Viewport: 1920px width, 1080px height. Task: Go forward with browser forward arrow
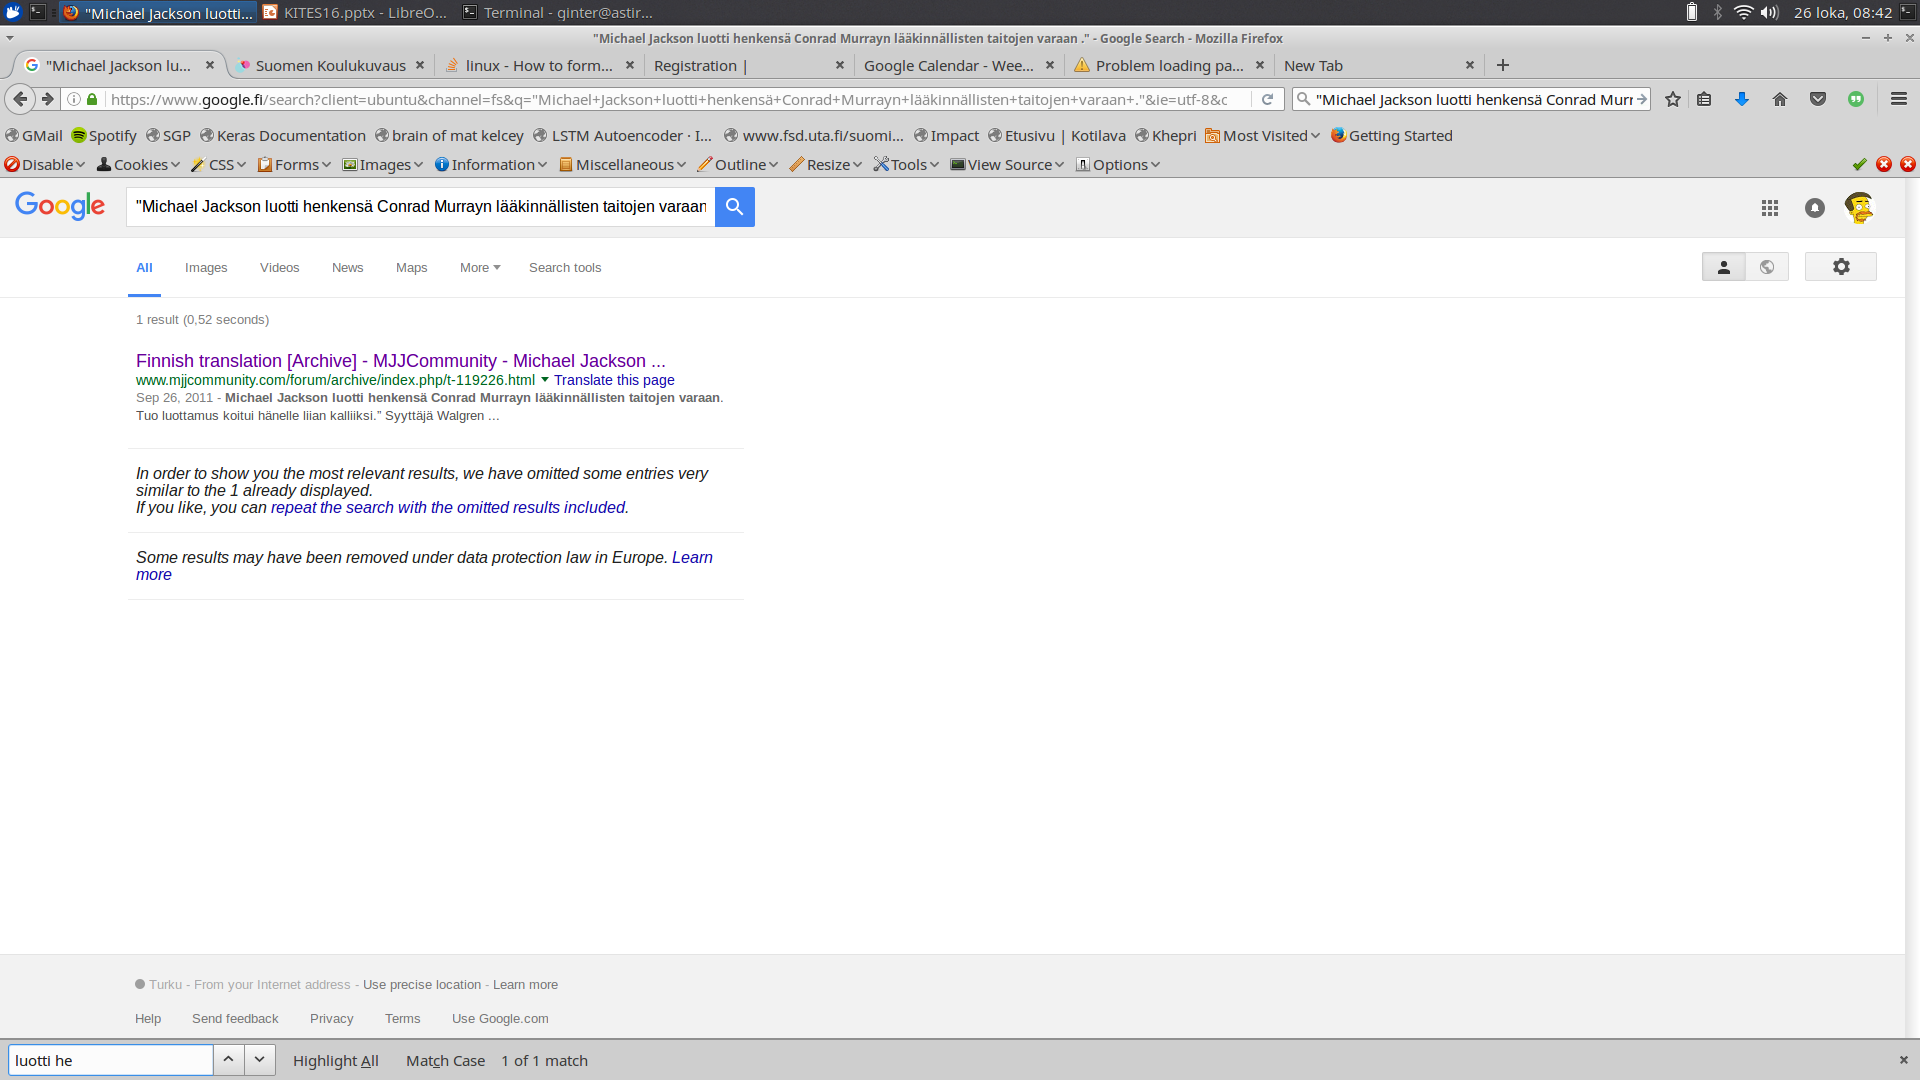pos(47,99)
